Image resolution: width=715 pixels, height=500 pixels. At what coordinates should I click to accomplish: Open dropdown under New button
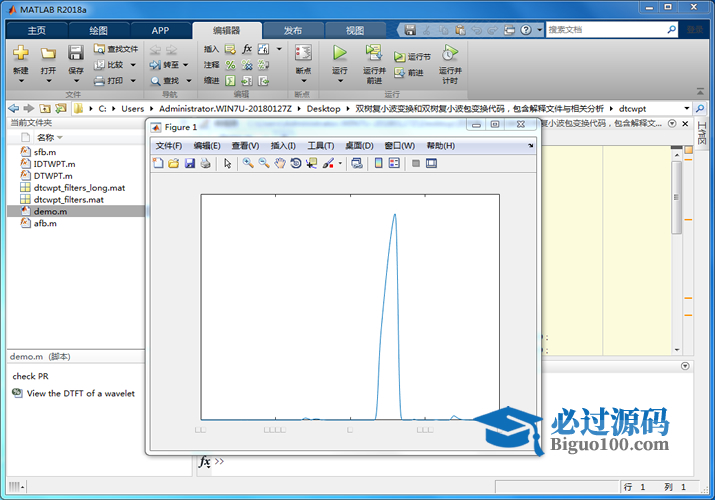[x=21, y=81]
